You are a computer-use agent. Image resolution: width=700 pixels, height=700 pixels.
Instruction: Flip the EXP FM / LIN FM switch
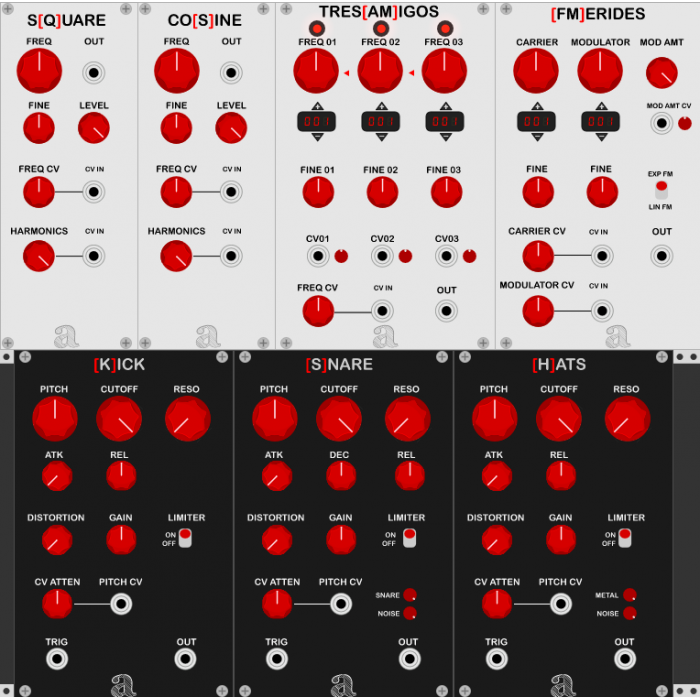click(662, 190)
